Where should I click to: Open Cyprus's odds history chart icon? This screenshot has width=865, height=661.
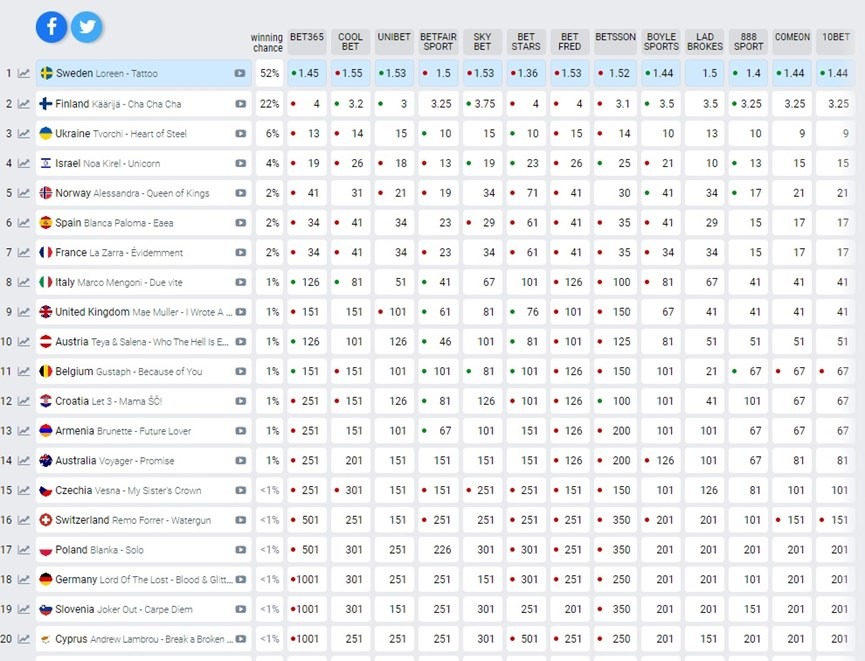[24, 639]
